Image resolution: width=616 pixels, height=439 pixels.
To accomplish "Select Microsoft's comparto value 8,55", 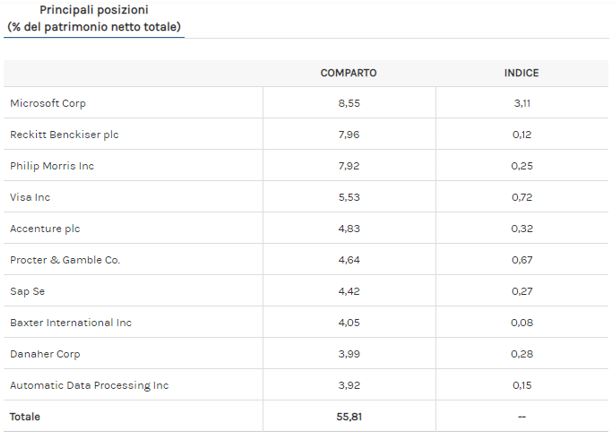I will pyautogui.click(x=349, y=103).
